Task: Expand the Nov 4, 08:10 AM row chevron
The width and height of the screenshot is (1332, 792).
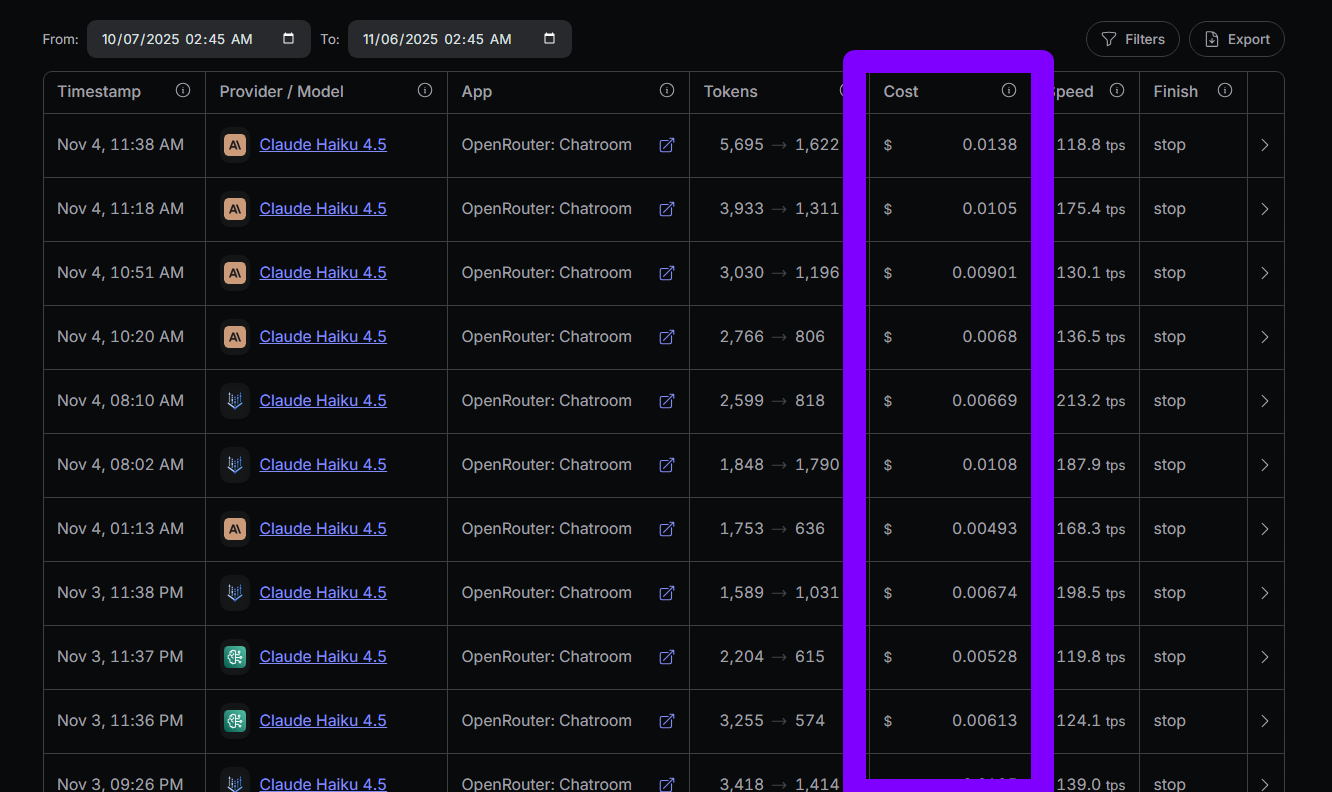Action: (x=1265, y=401)
